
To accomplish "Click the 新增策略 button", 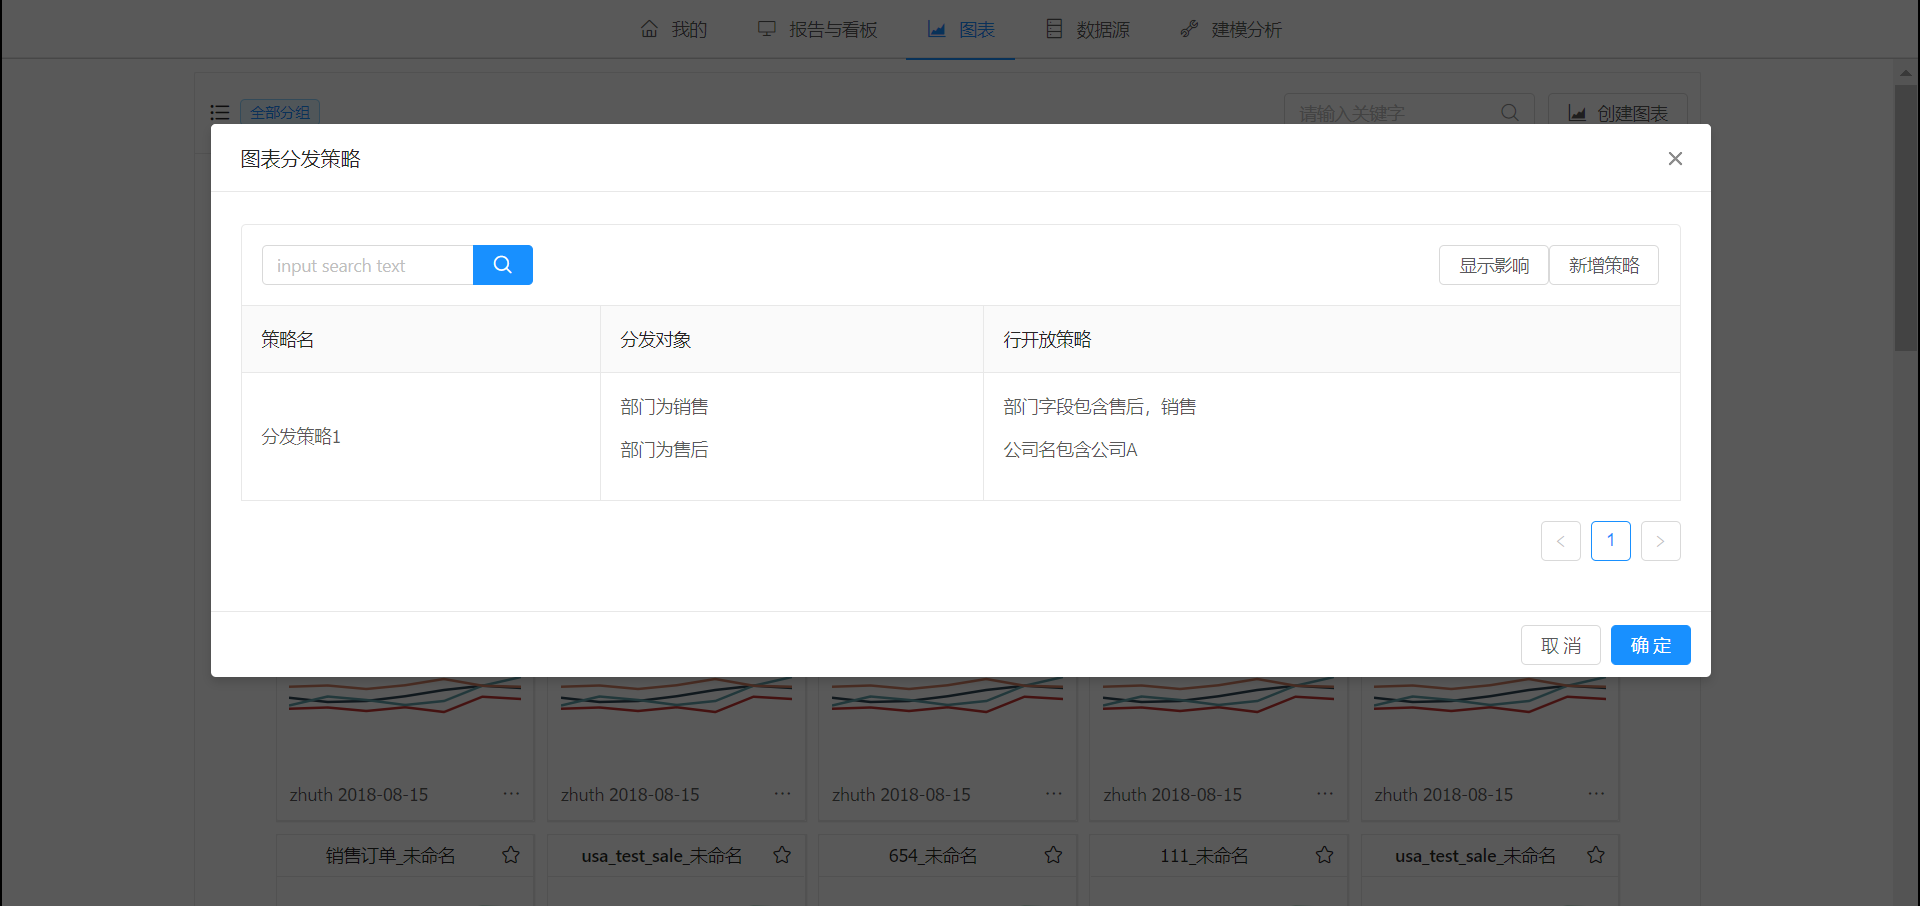I will pyautogui.click(x=1603, y=265).
